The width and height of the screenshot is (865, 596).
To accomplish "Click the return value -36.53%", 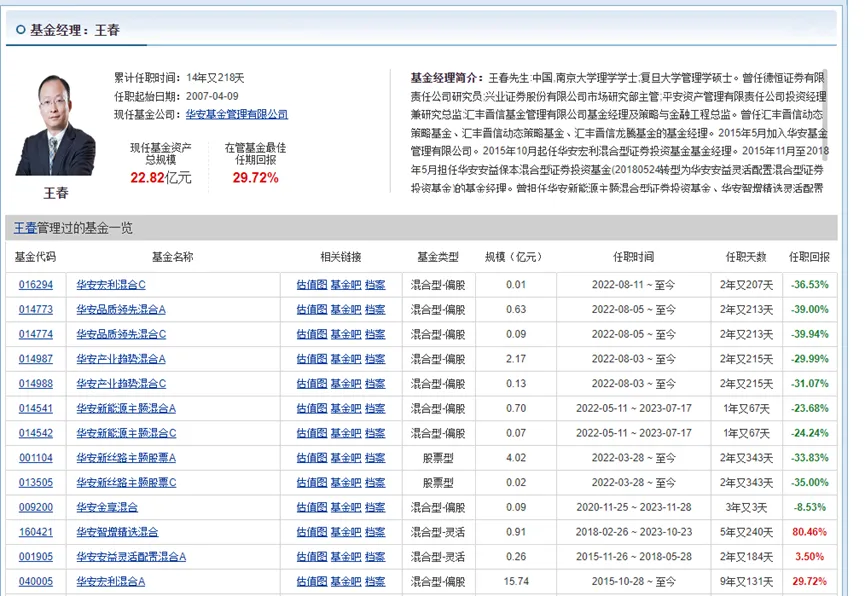I will (x=809, y=285).
